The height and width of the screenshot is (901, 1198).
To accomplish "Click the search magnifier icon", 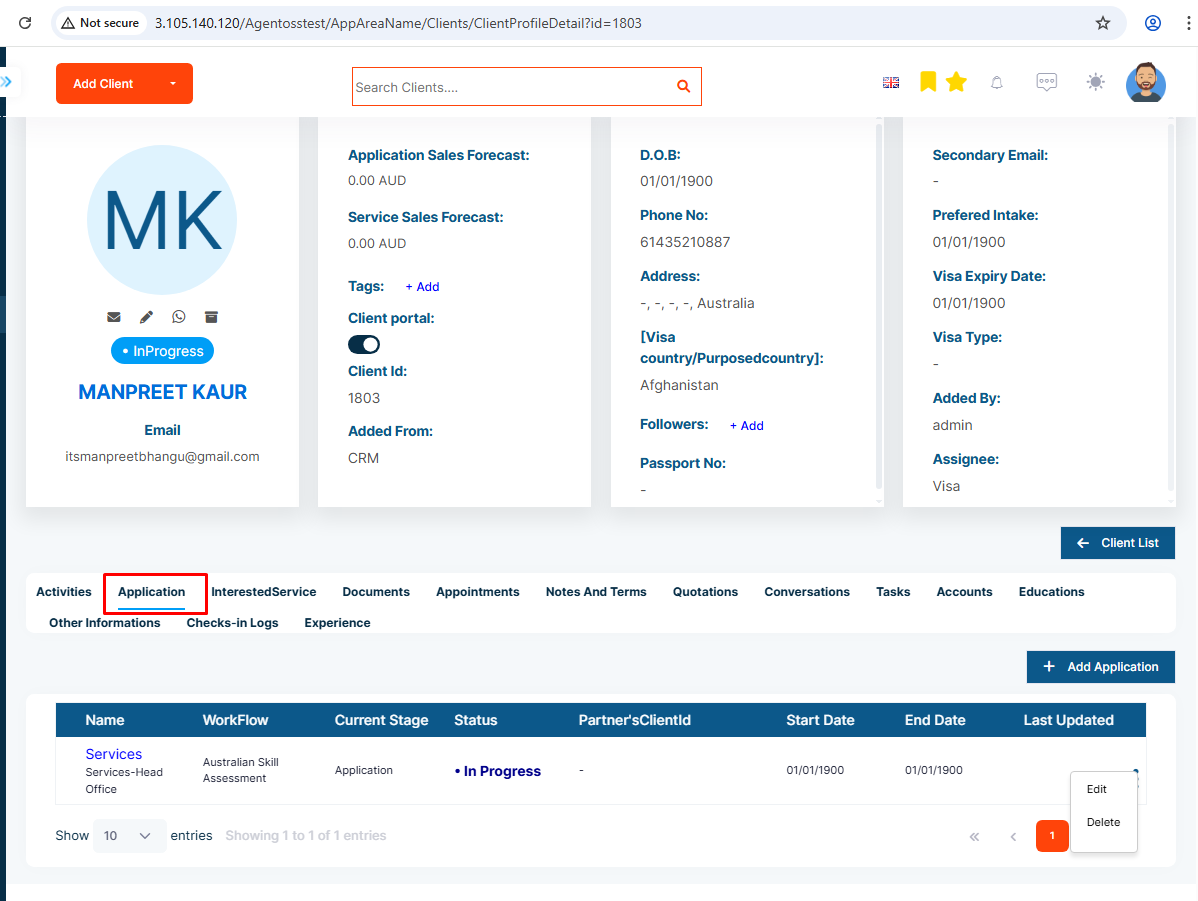I will click(684, 86).
